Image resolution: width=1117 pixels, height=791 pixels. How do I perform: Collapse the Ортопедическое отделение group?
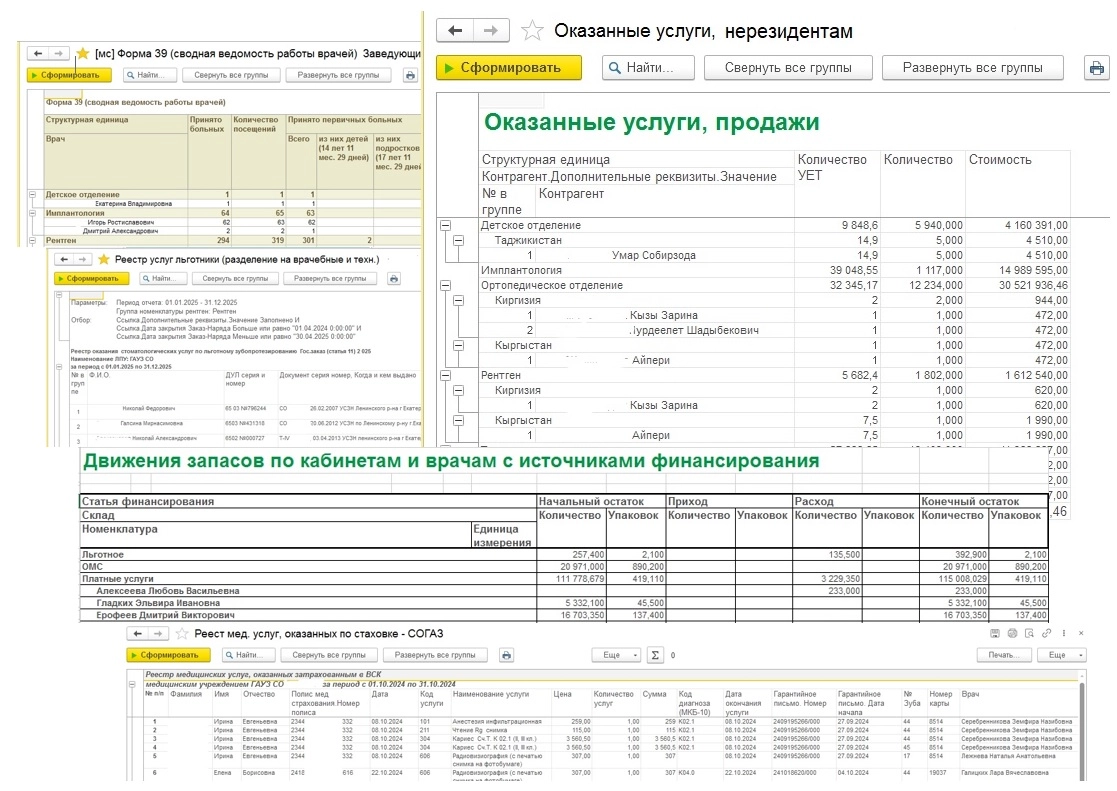[x=445, y=285]
